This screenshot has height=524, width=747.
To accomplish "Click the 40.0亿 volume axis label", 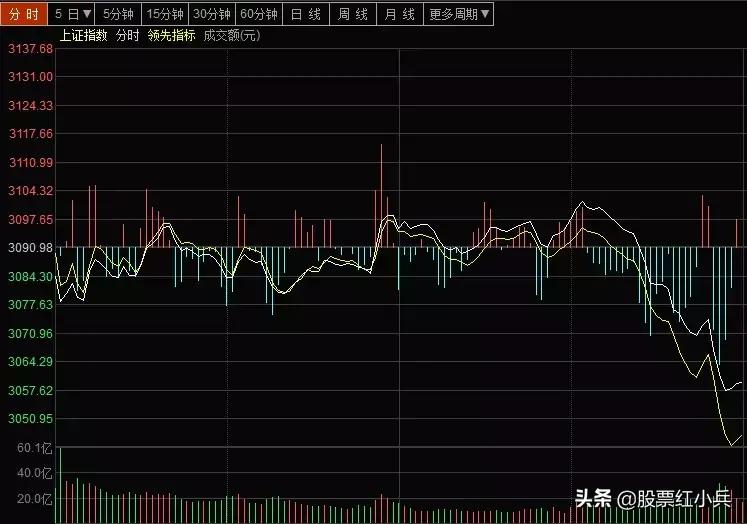I will (x=34, y=473).
